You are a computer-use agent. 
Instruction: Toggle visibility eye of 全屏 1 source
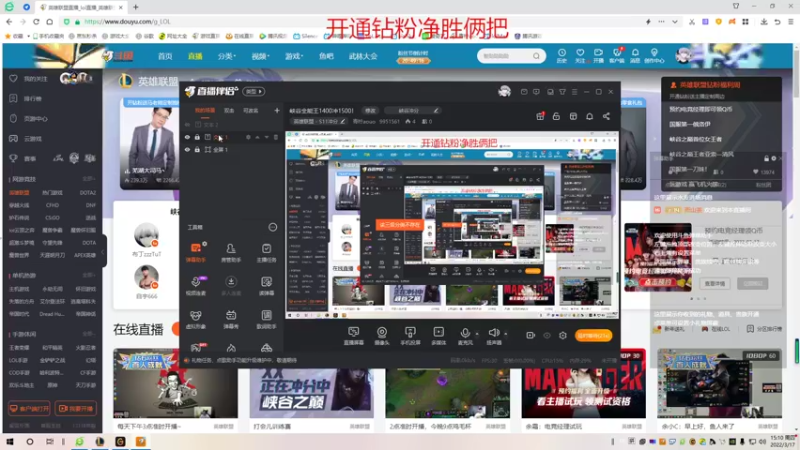point(187,149)
